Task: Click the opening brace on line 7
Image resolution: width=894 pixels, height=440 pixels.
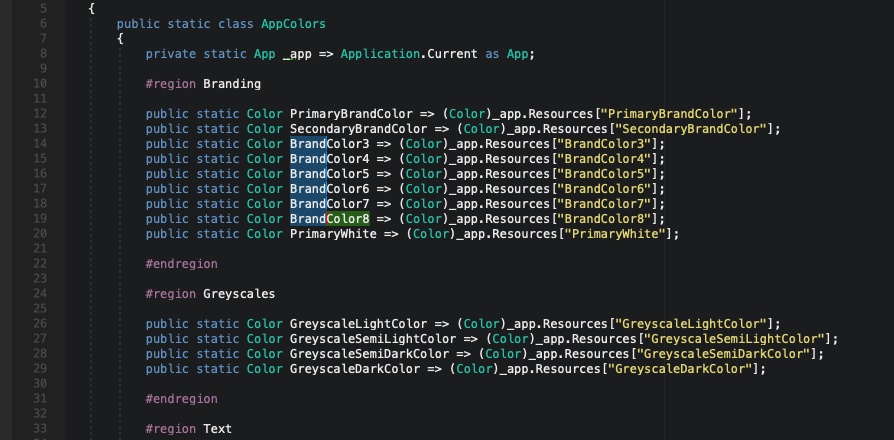Action: tap(120, 39)
